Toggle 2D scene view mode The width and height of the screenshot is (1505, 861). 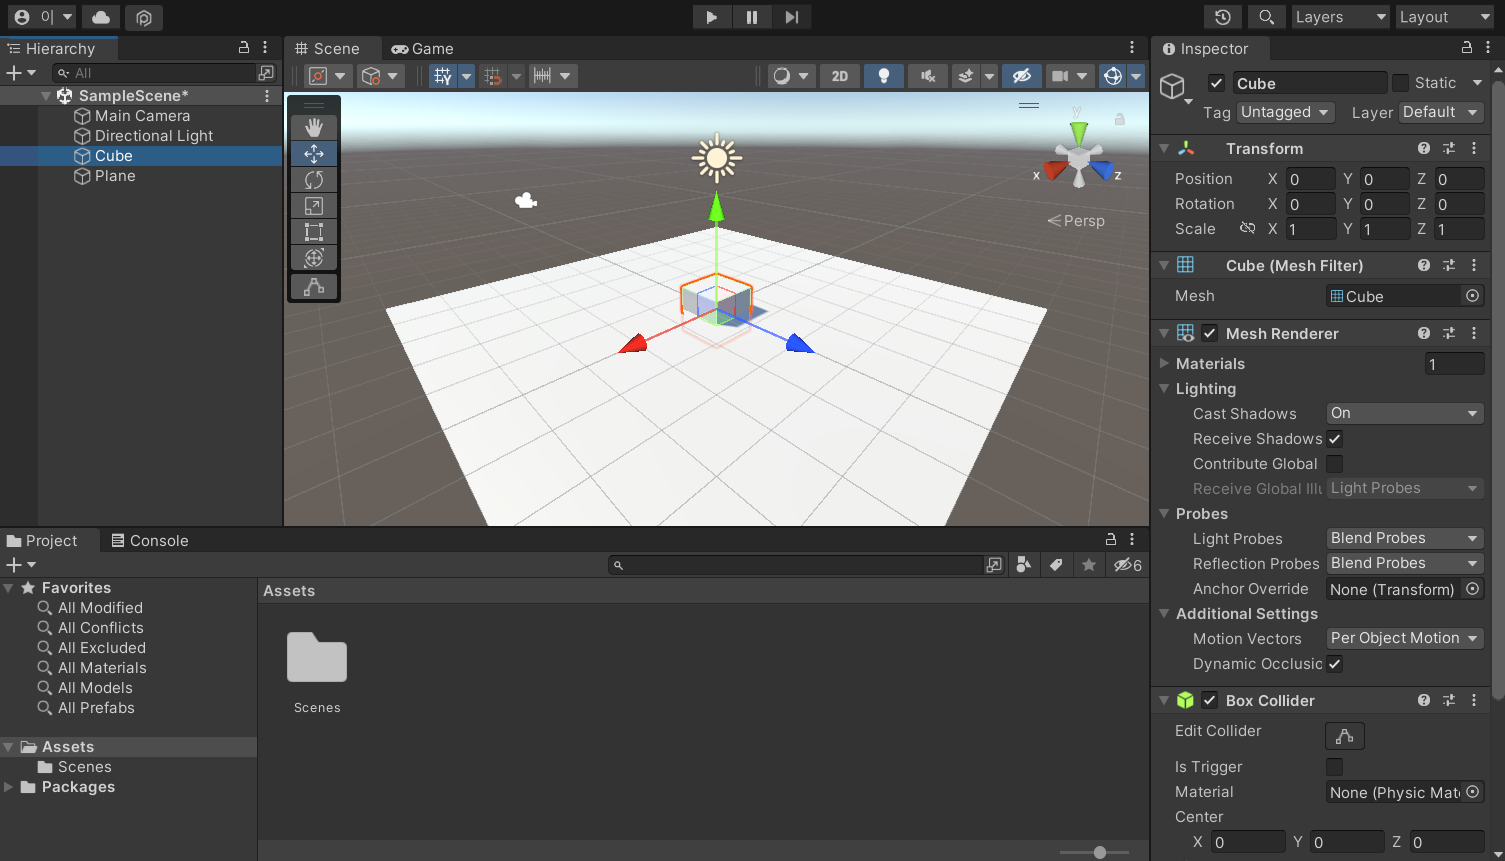click(x=840, y=76)
